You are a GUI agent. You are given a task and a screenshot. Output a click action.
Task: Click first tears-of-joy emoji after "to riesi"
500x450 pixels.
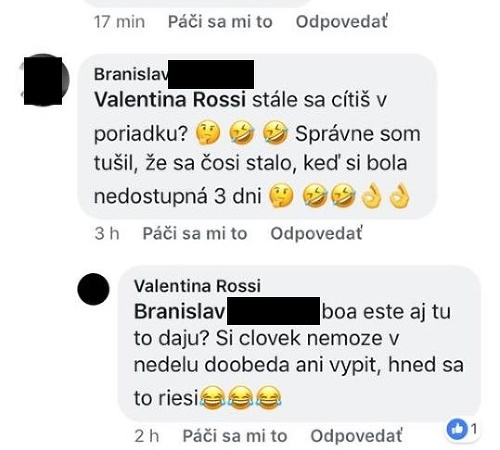[x=213, y=398]
